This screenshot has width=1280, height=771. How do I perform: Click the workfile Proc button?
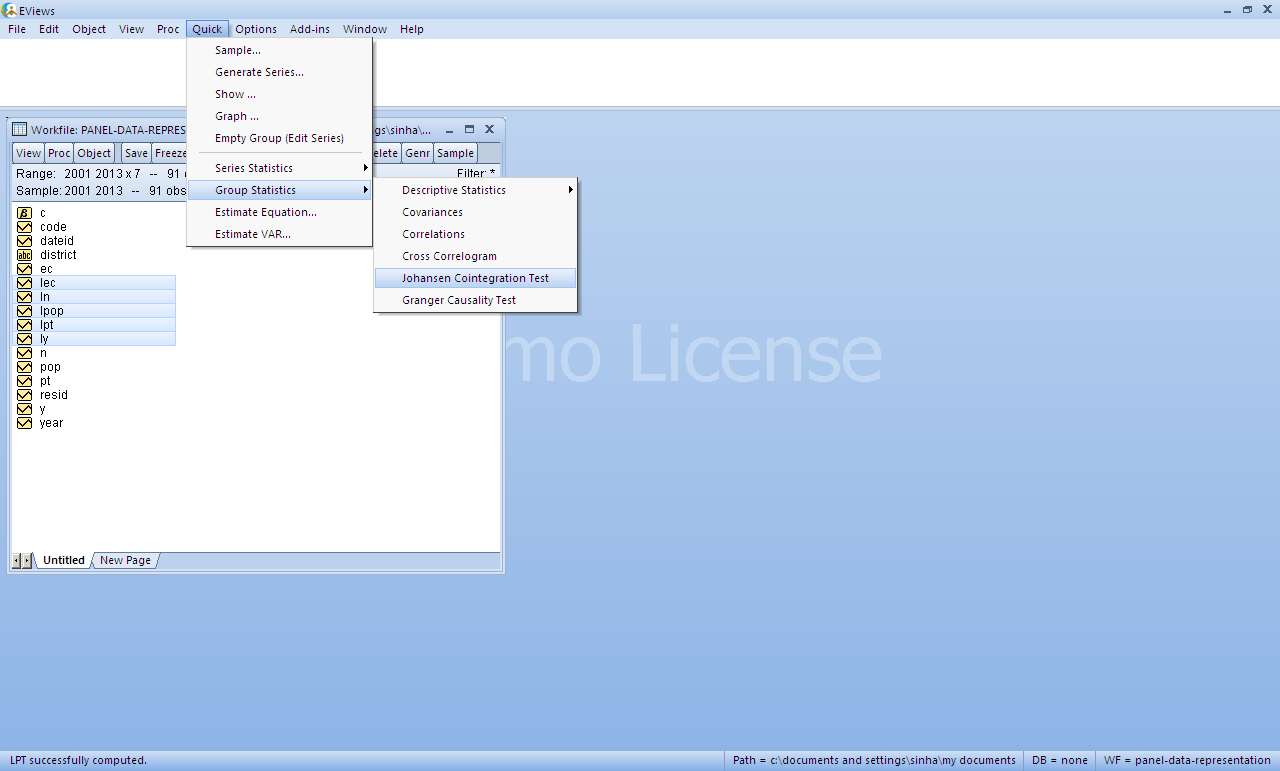click(59, 153)
